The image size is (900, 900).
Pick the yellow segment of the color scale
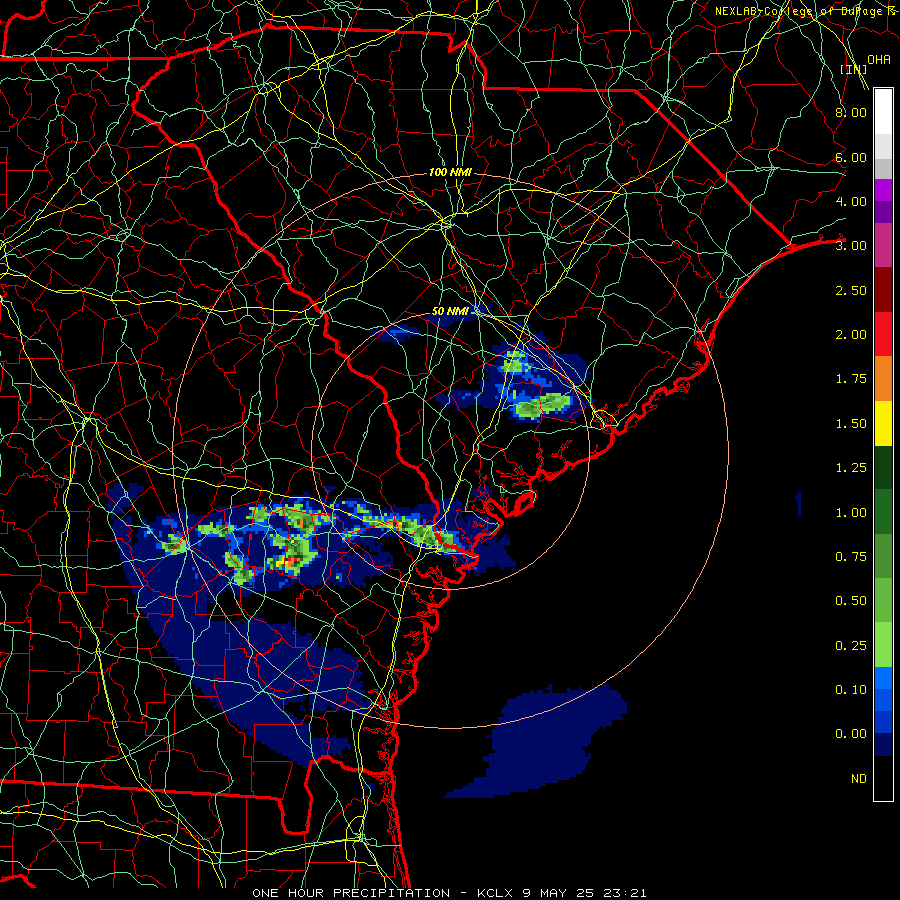coord(883,424)
